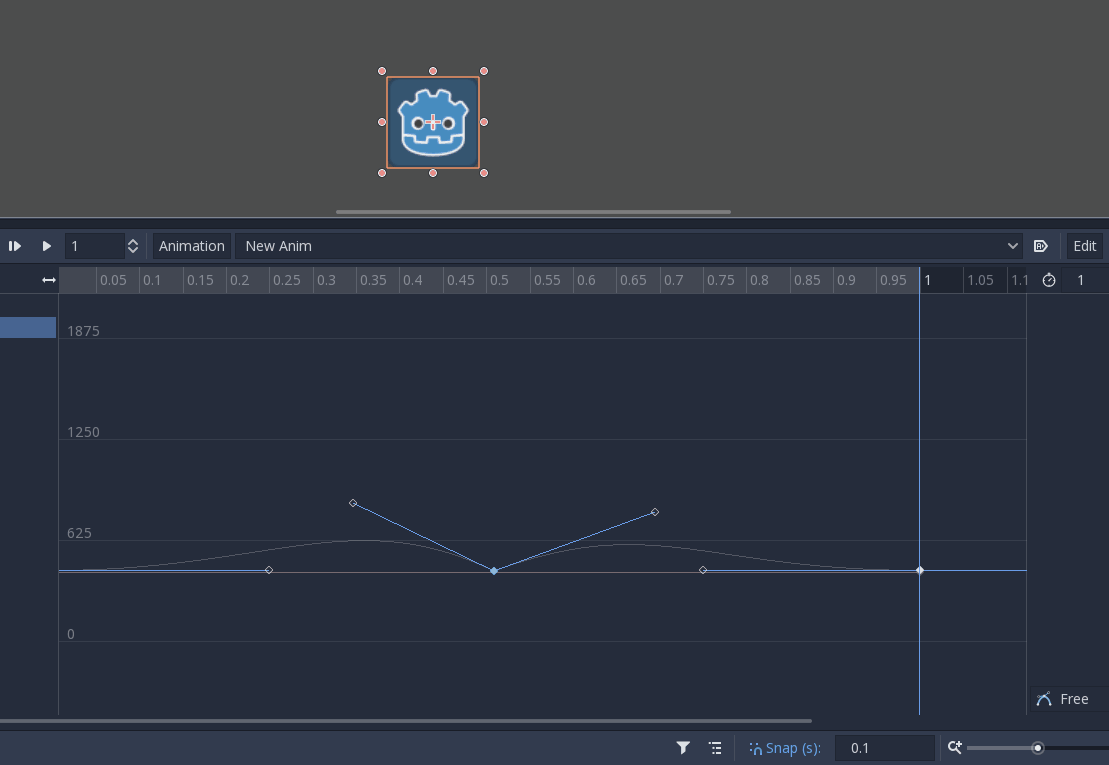This screenshot has width=1109, height=765.
Task: Open the Animation menu
Action: [191, 245]
